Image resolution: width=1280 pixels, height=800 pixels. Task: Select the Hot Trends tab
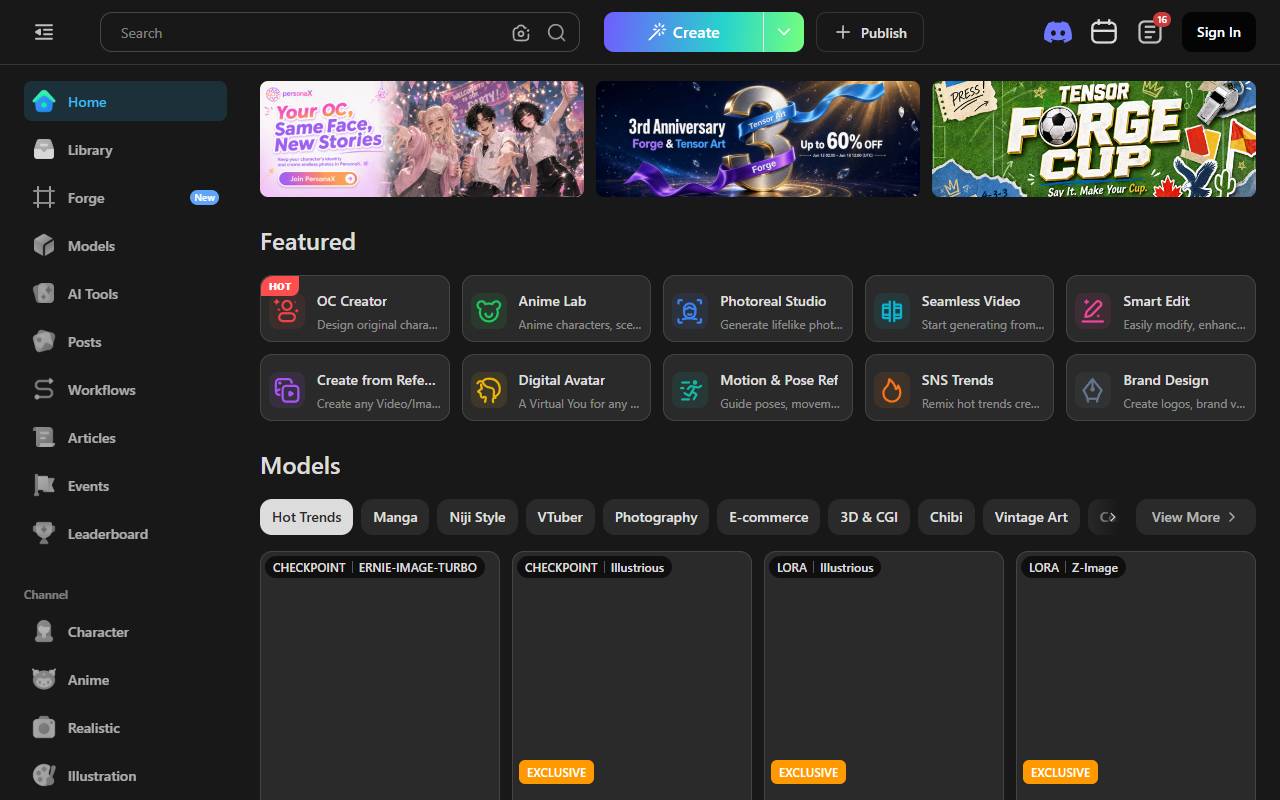(x=306, y=517)
